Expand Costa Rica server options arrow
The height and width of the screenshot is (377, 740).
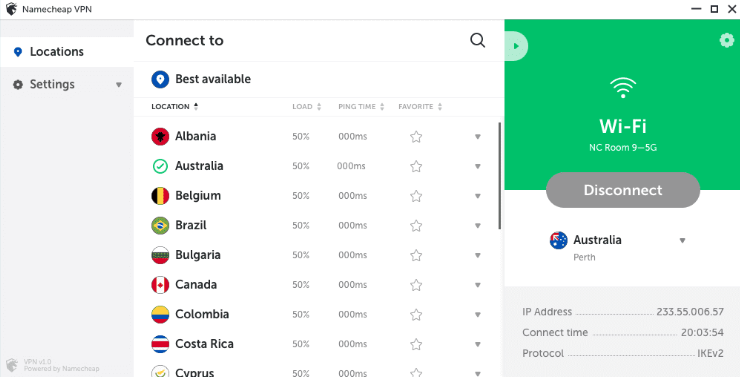478,344
